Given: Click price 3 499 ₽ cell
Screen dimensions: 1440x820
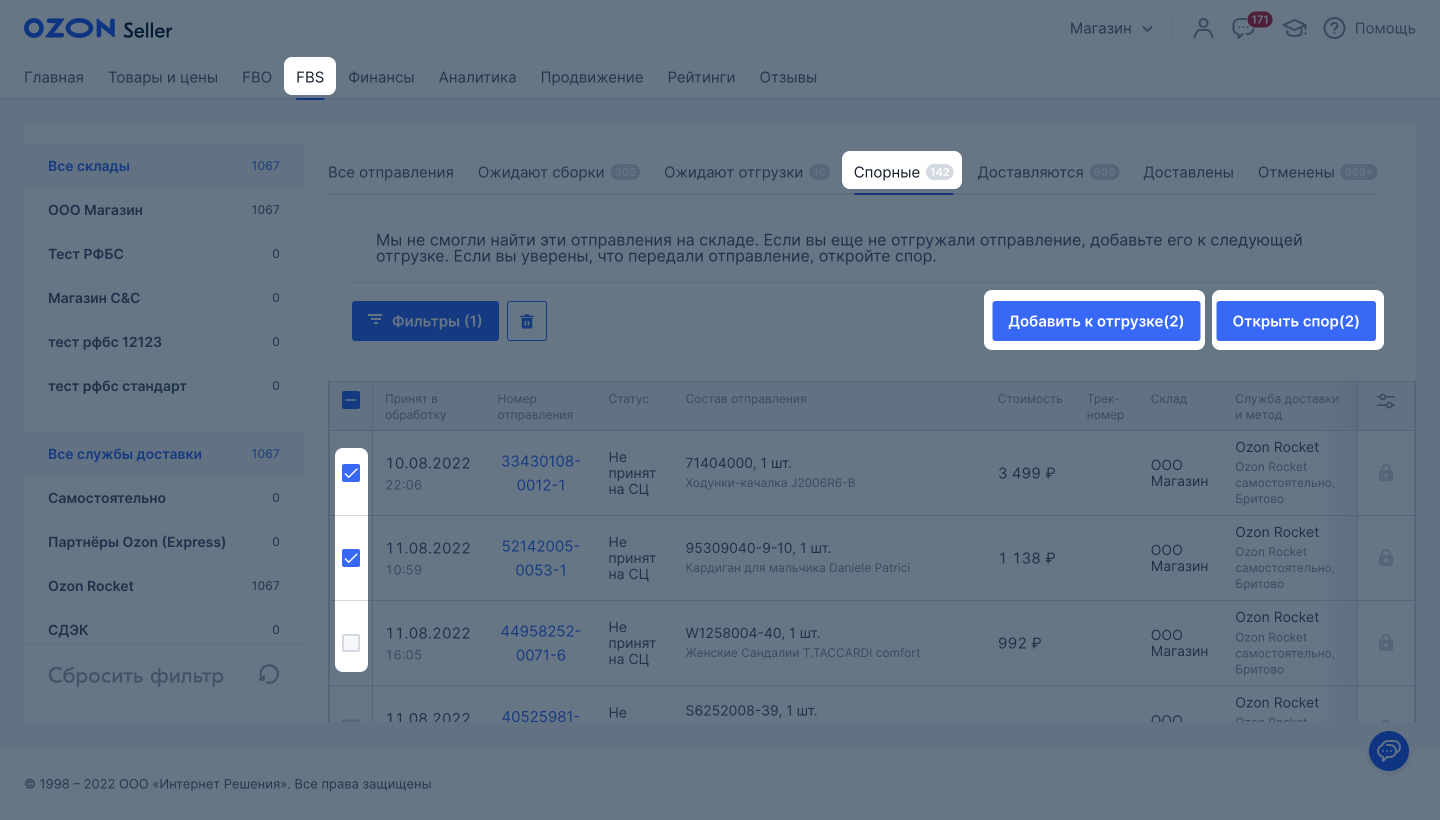Looking at the screenshot, I should (1027, 473).
